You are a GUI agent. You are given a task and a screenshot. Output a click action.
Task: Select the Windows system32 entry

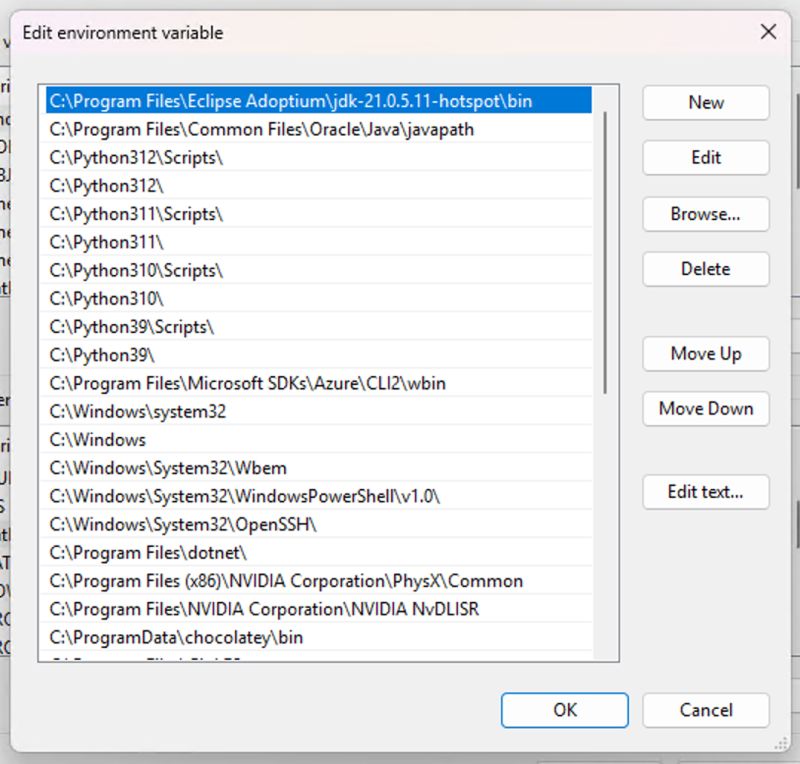(135, 411)
